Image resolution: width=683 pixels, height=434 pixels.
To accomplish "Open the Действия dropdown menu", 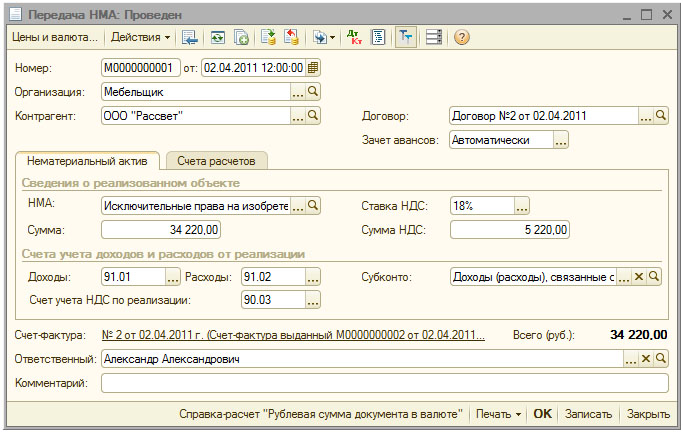I will [x=140, y=37].
